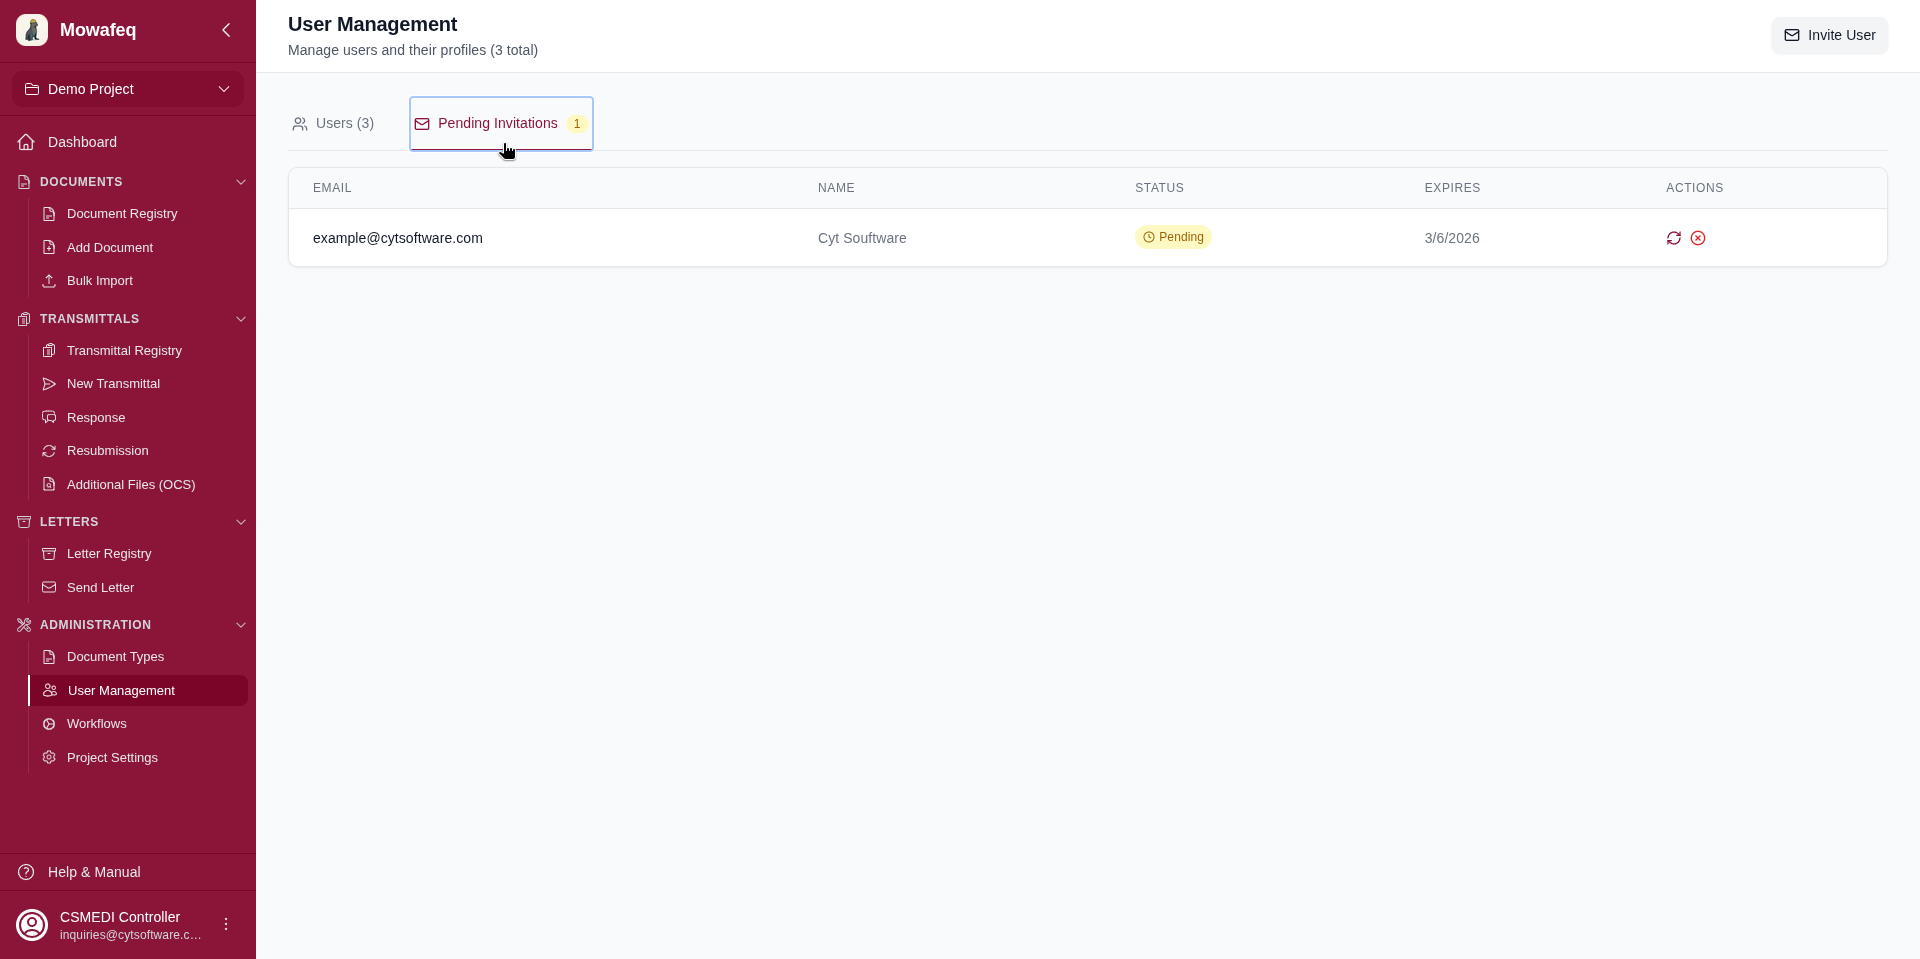Click the Resubmission refresh icon

pyautogui.click(x=48, y=450)
